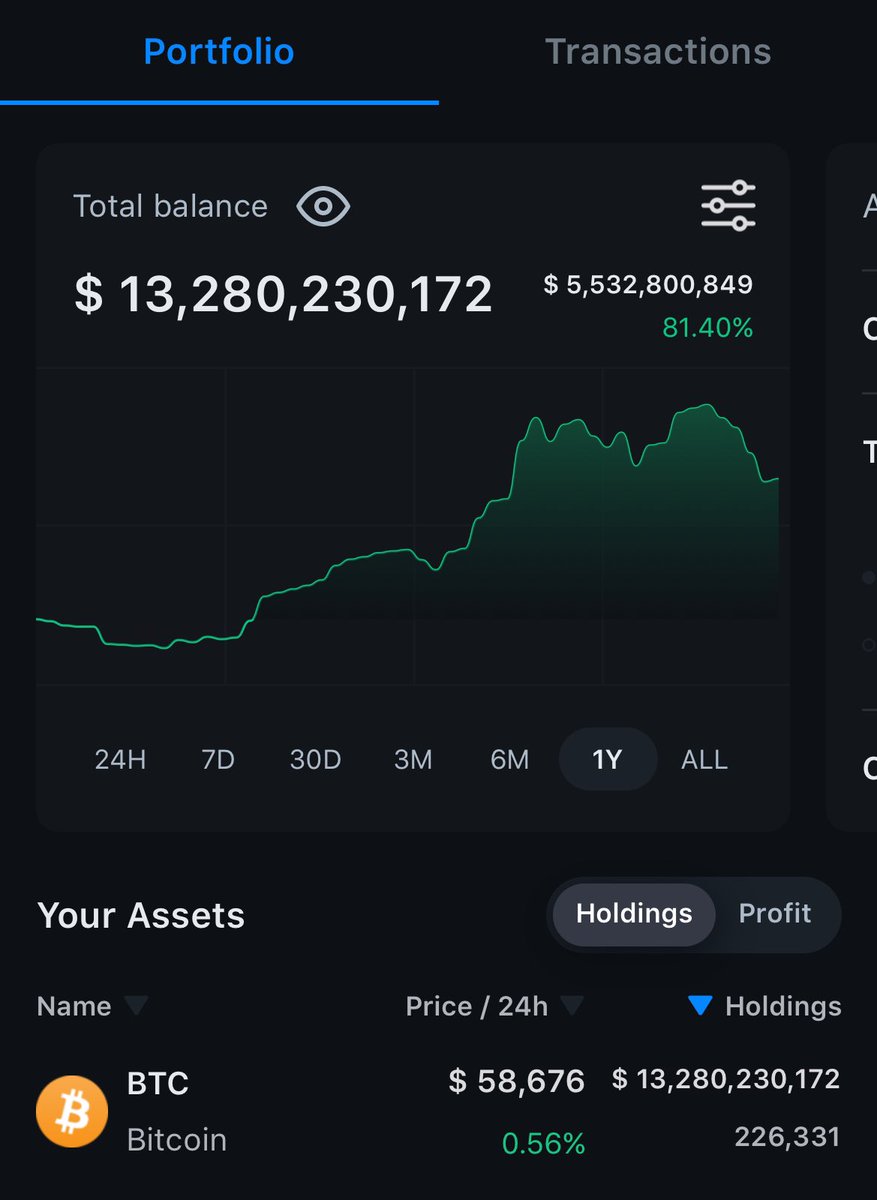The width and height of the screenshot is (877, 1200).
Task: Select the Holdings toggle option
Action: pyautogui.click(x=632, y=913)
